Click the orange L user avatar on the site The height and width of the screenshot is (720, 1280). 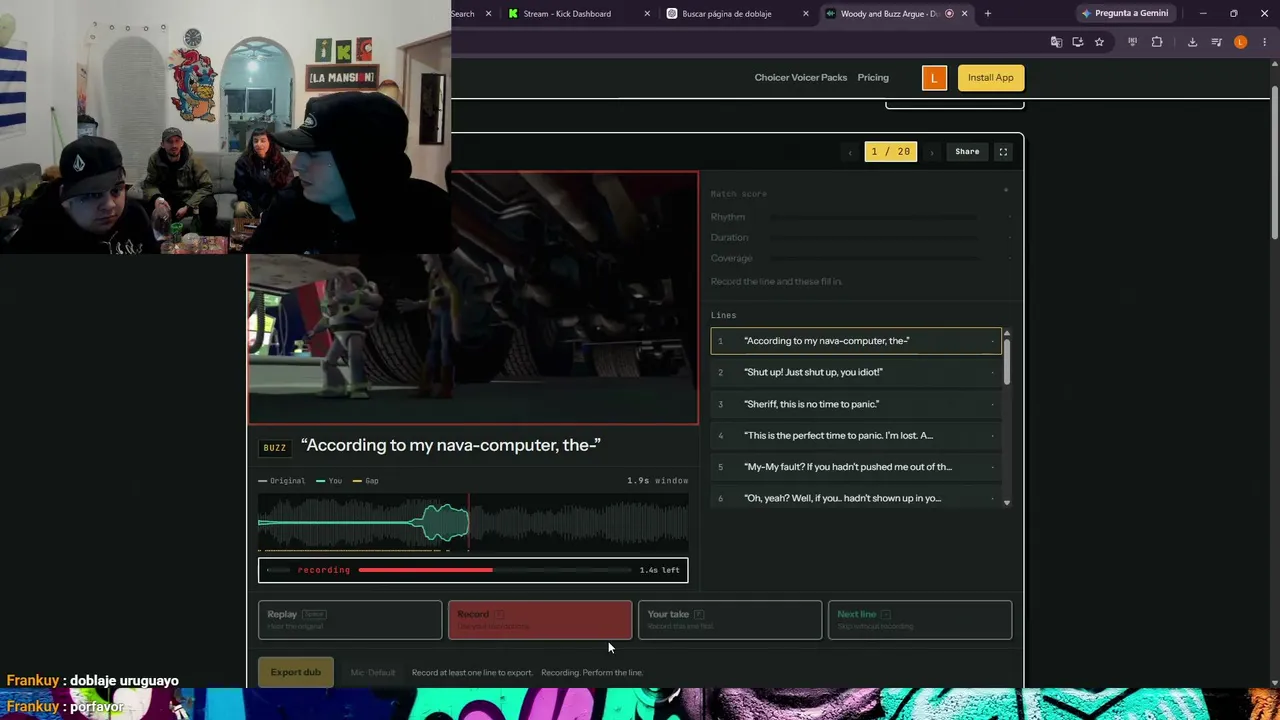pyautogui.click(x=934, y=78)
